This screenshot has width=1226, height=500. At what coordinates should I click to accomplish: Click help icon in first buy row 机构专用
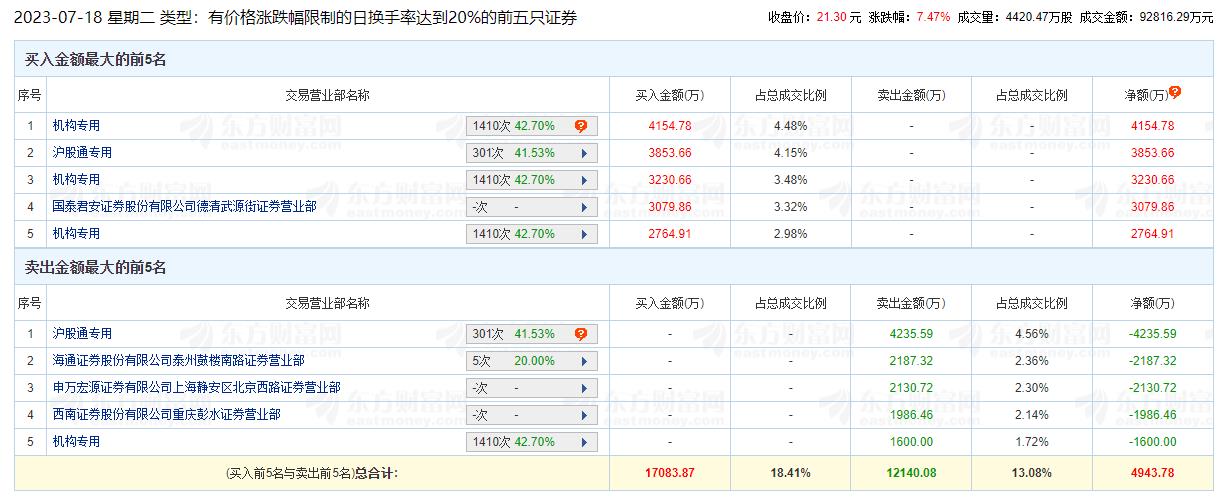pos(580,126)
